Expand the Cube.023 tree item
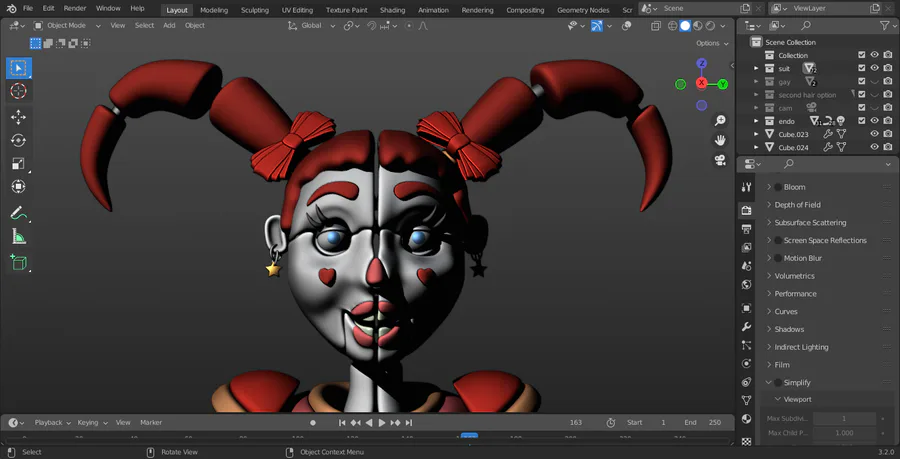This screenshot has width=900, height=459. click(x=756, y=134)
